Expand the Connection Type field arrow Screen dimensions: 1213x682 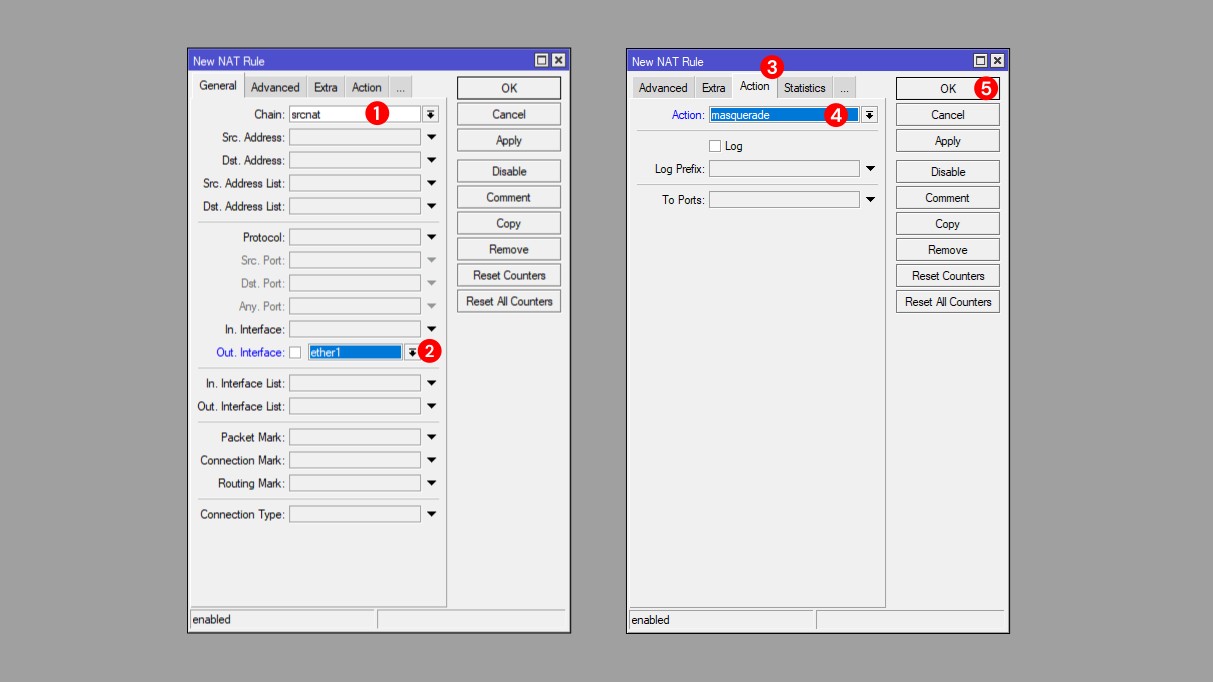432,514
